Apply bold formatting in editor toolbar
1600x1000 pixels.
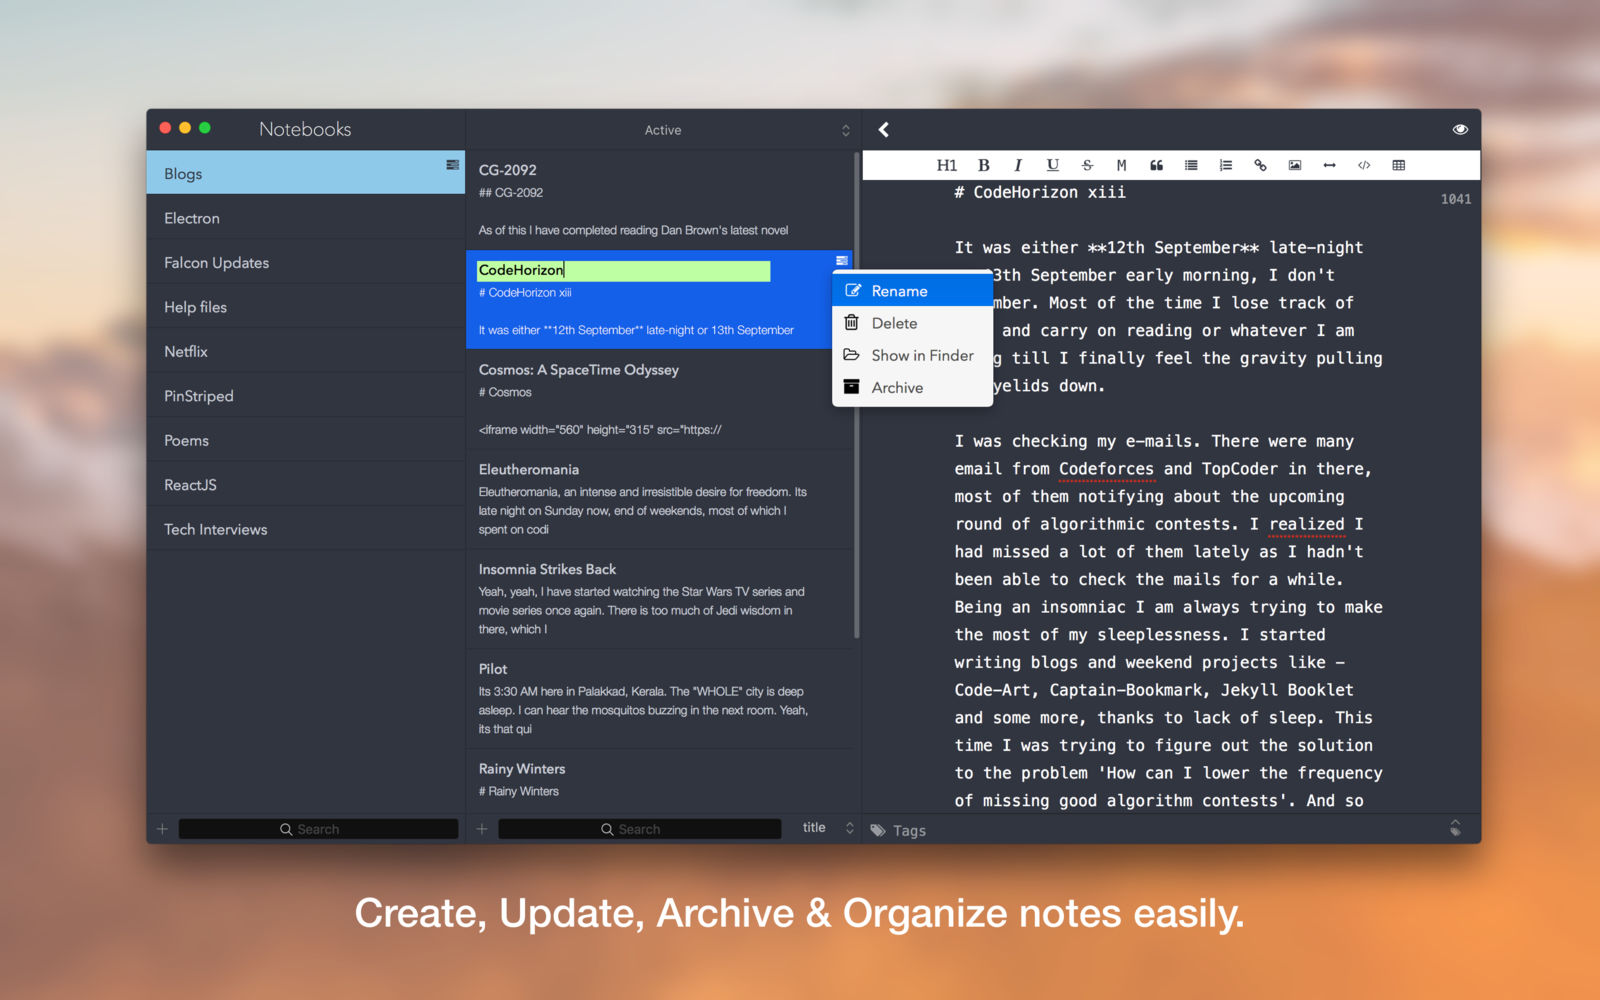tap(983, 165)
